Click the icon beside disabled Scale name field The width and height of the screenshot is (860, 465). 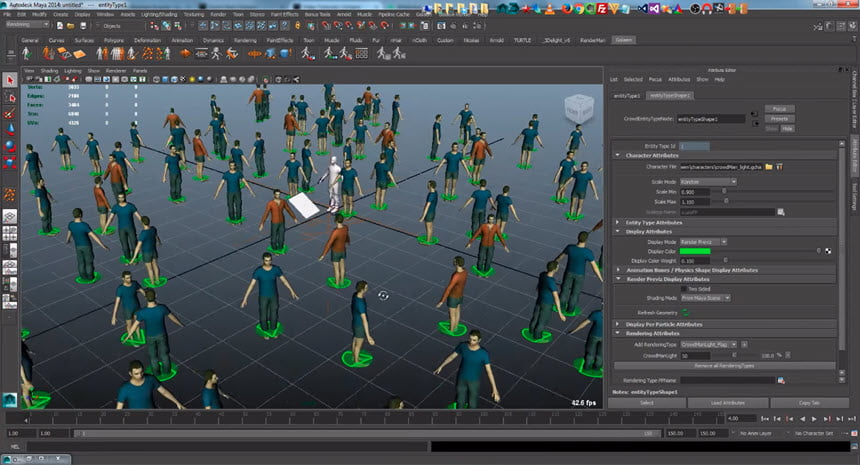781,212
